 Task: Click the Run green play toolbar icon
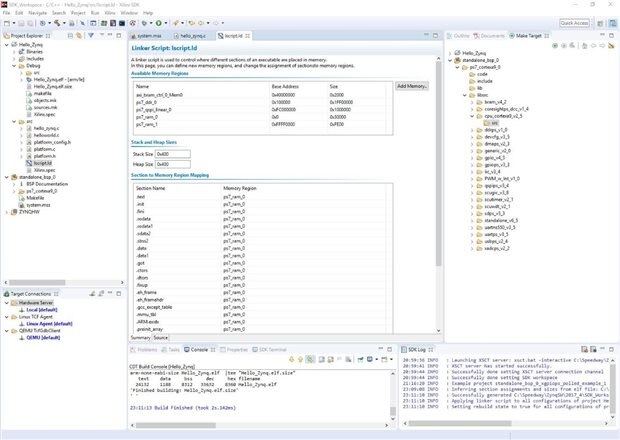(x=158, y=22)
